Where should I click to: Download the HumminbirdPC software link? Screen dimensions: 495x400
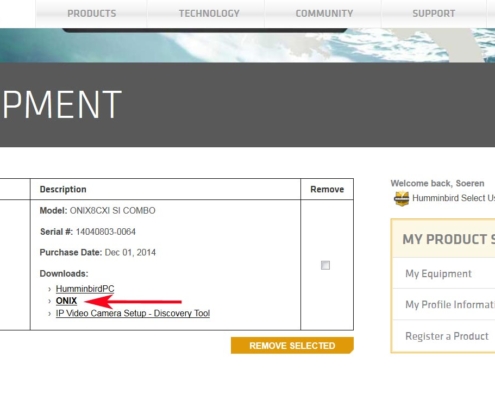(x=85, y=289)
